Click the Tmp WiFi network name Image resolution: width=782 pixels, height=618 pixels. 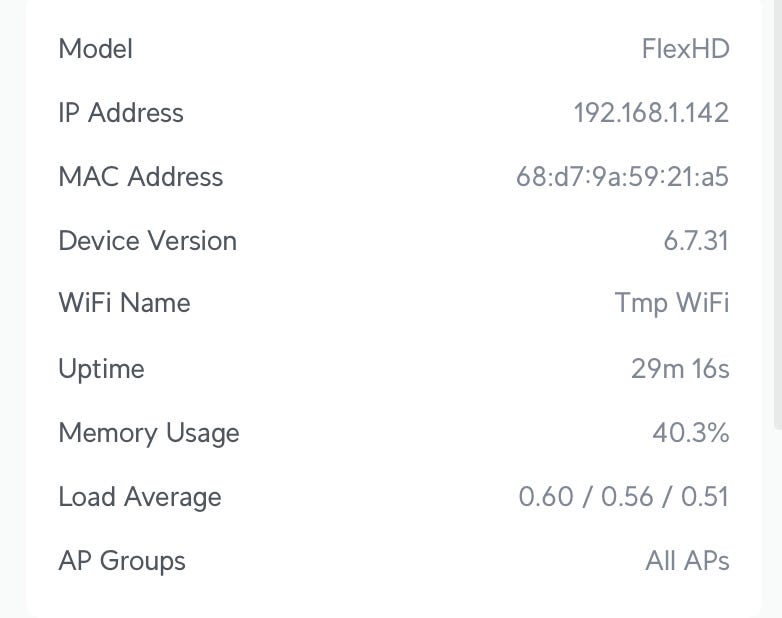coord(672,303)
